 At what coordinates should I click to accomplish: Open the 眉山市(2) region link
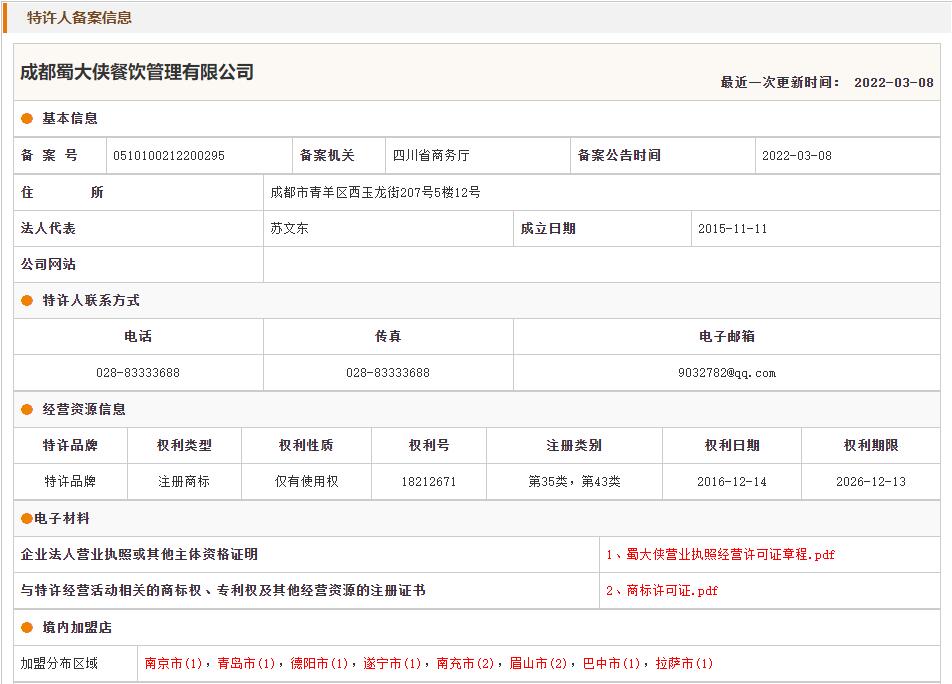click(x=538, y=663)
